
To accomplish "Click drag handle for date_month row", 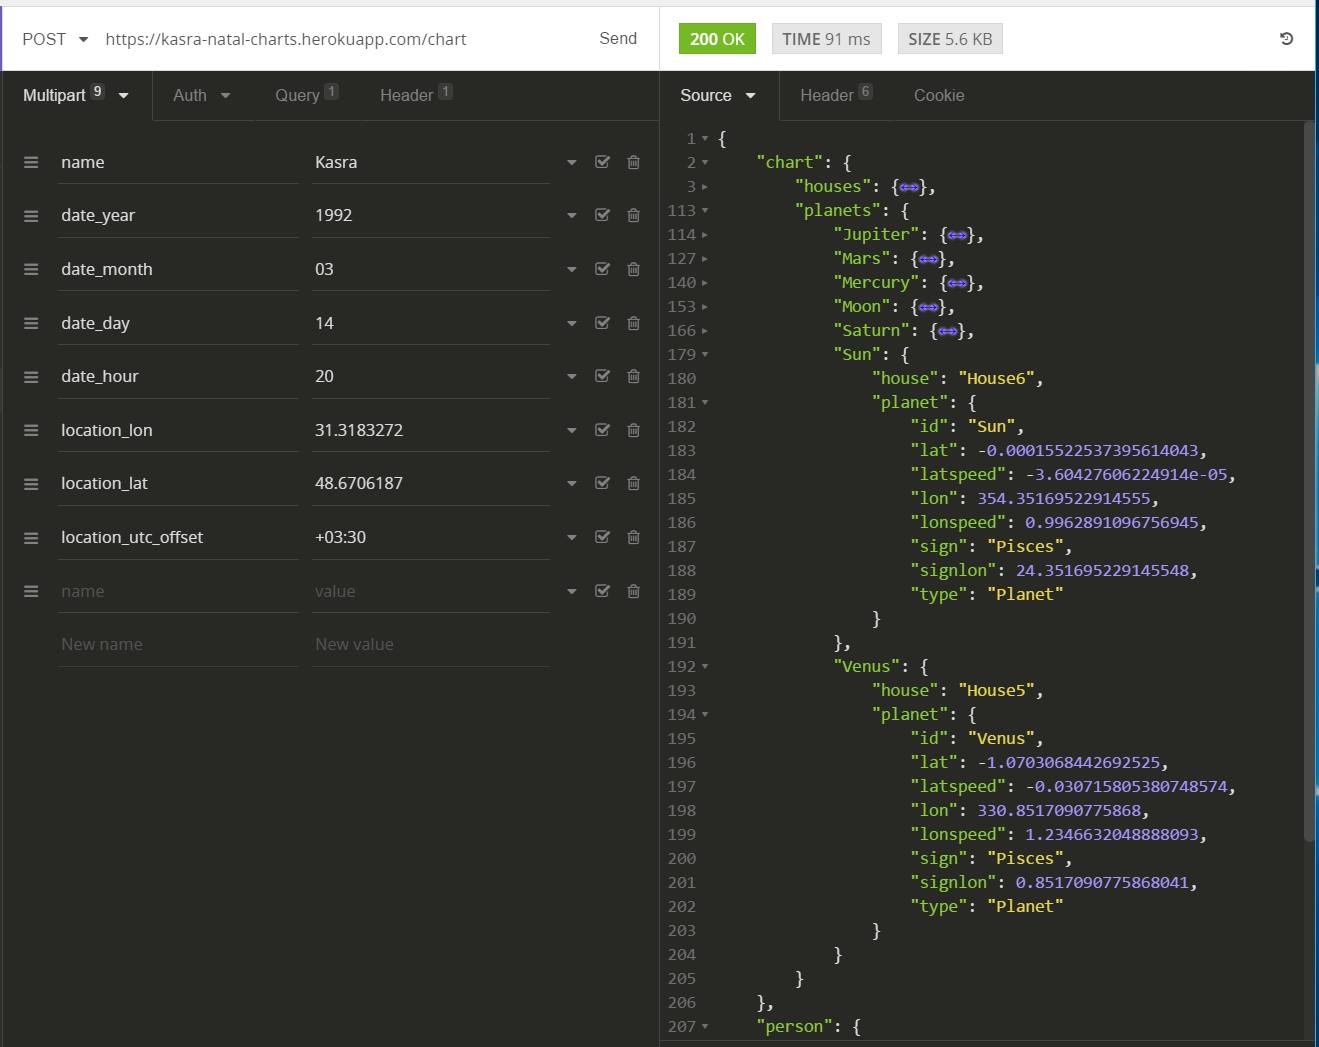I will 31,269.
